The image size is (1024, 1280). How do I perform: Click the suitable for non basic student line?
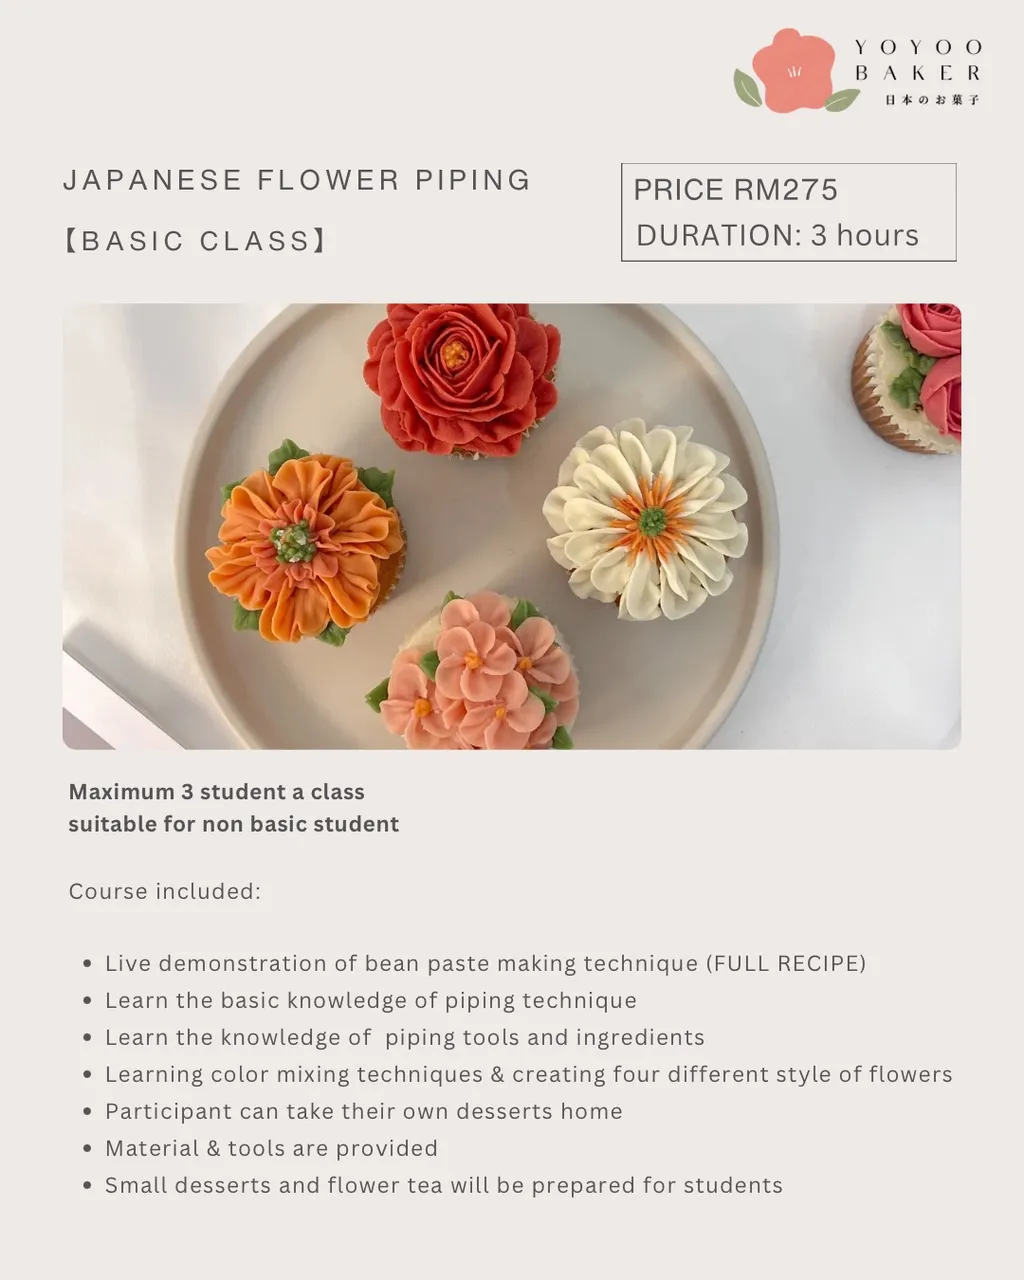pyautogui.click(x=234, y=825)
